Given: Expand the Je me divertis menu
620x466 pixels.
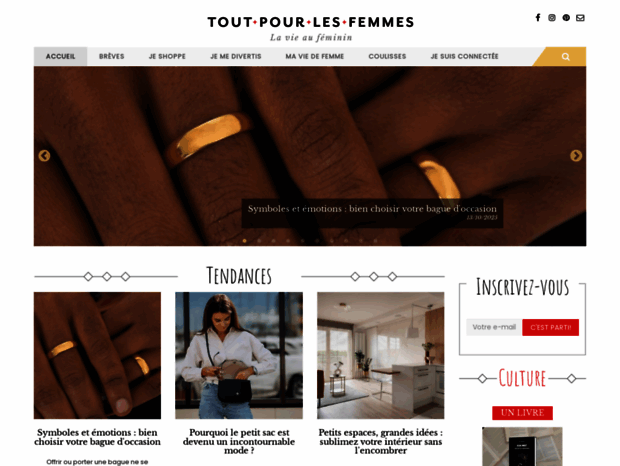Looking at the screenshot, I should (236, 57).
